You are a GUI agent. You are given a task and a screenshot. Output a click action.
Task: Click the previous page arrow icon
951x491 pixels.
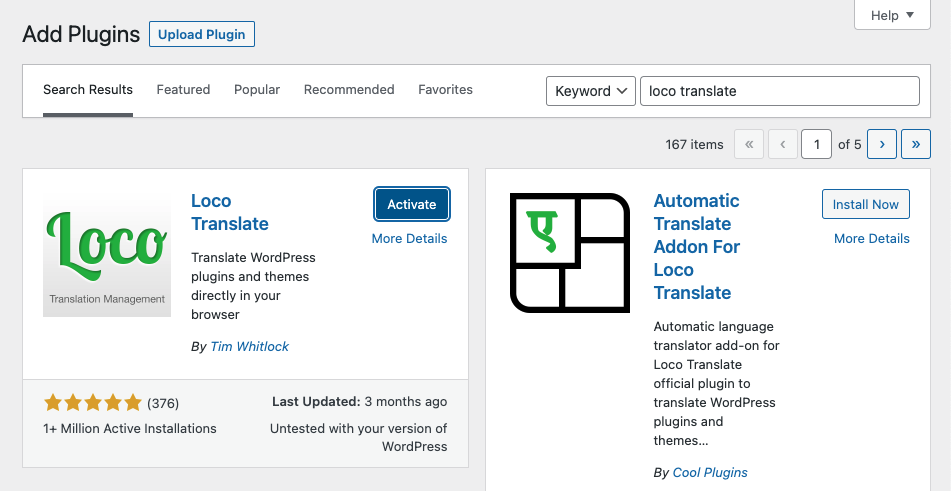[x=783, y=144]
